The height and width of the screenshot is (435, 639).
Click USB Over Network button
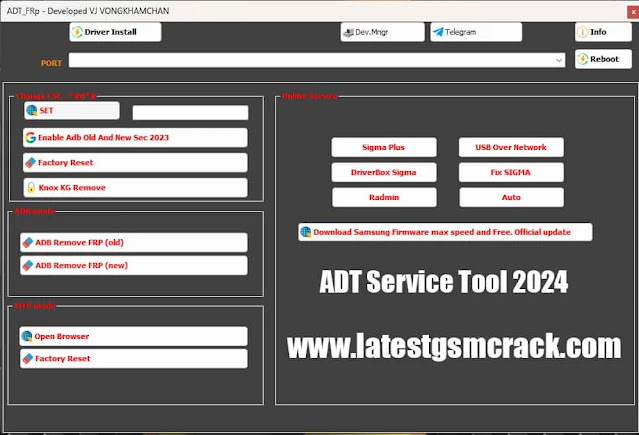(x=511, y=147)
